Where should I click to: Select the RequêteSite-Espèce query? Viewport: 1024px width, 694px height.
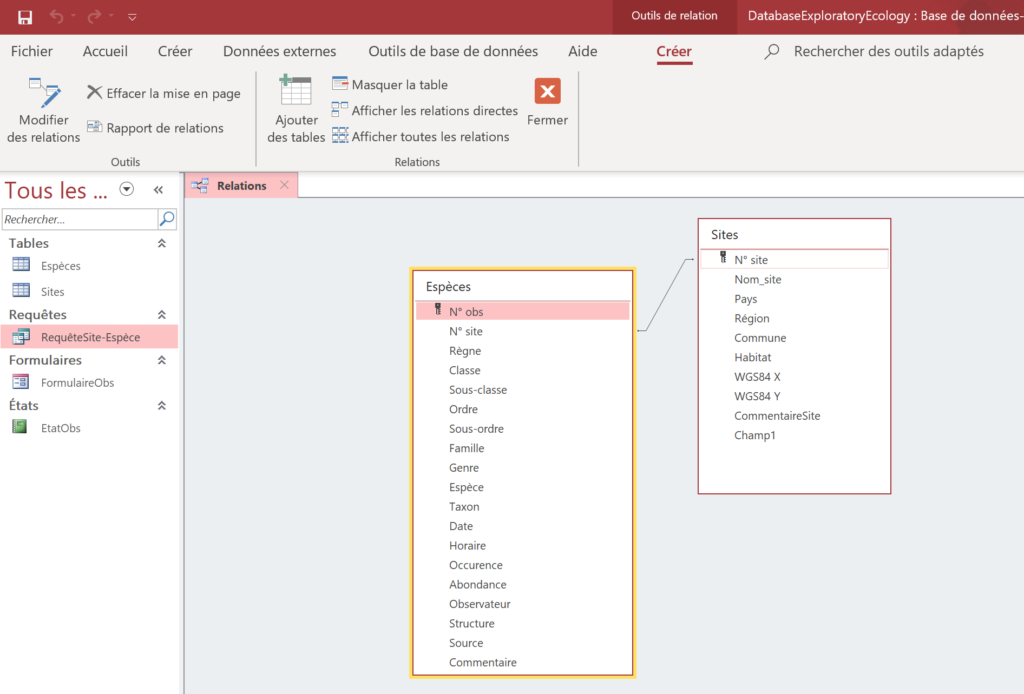pos(89,337)
